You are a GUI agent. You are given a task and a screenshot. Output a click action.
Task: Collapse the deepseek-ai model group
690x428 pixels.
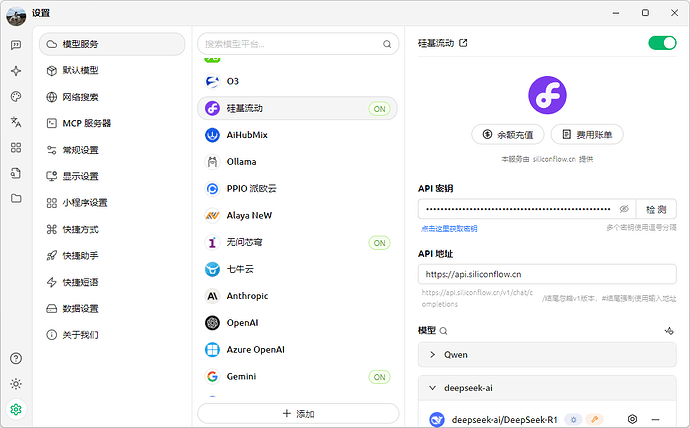tap(547, 388)
